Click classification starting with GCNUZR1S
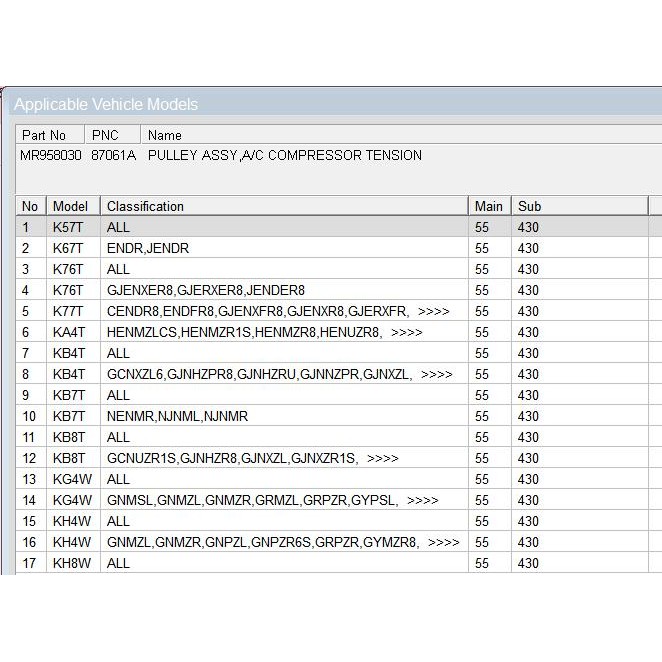662x662 pixels. click(233, 458)
